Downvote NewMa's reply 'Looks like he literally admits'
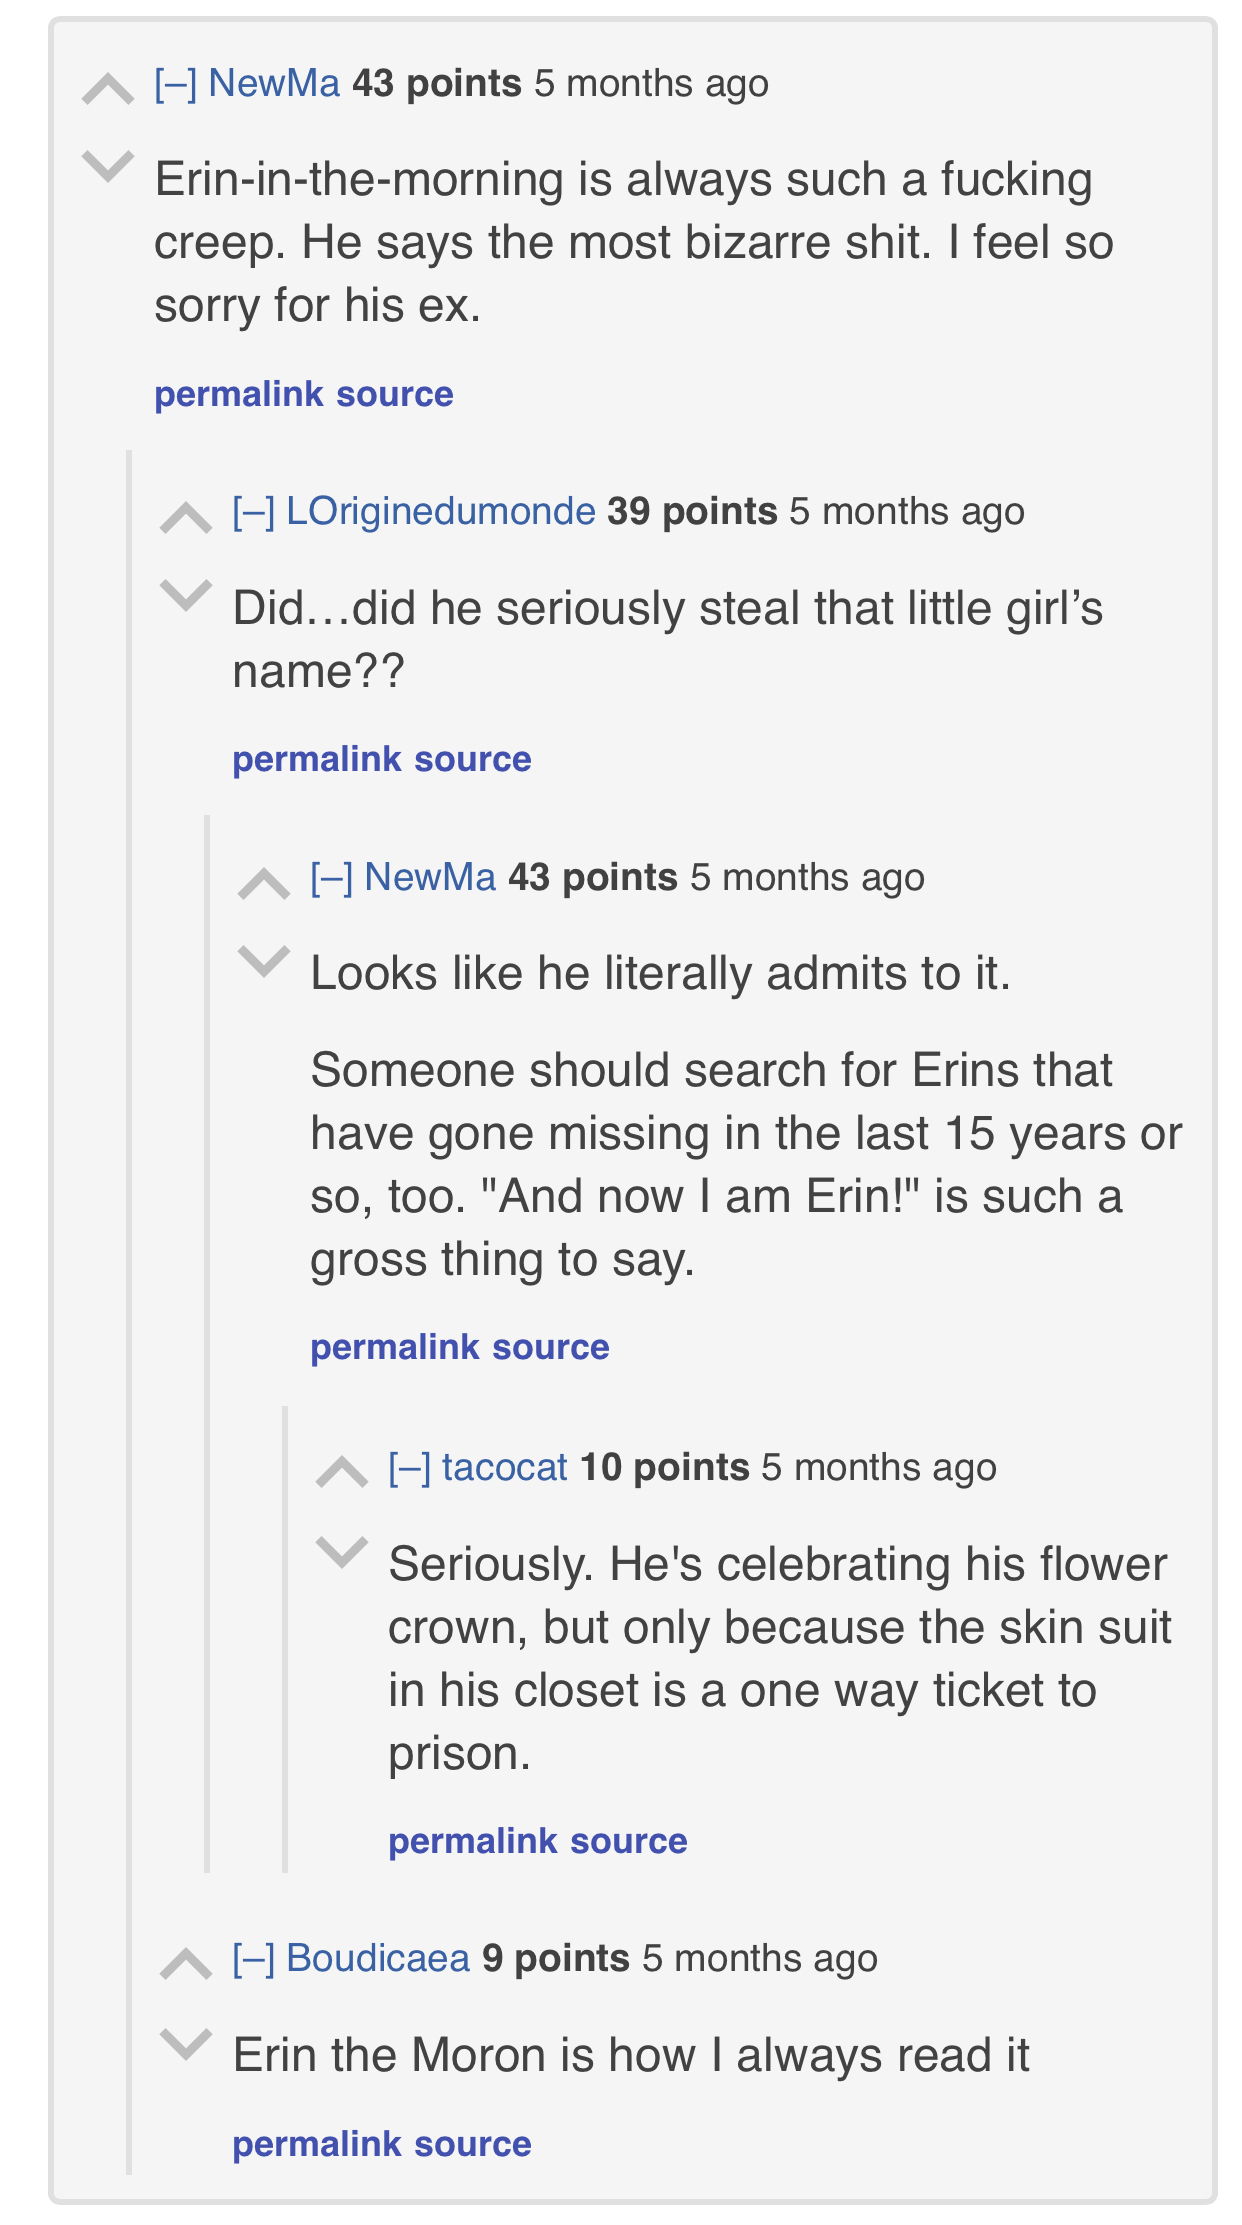 click(264, 960)
